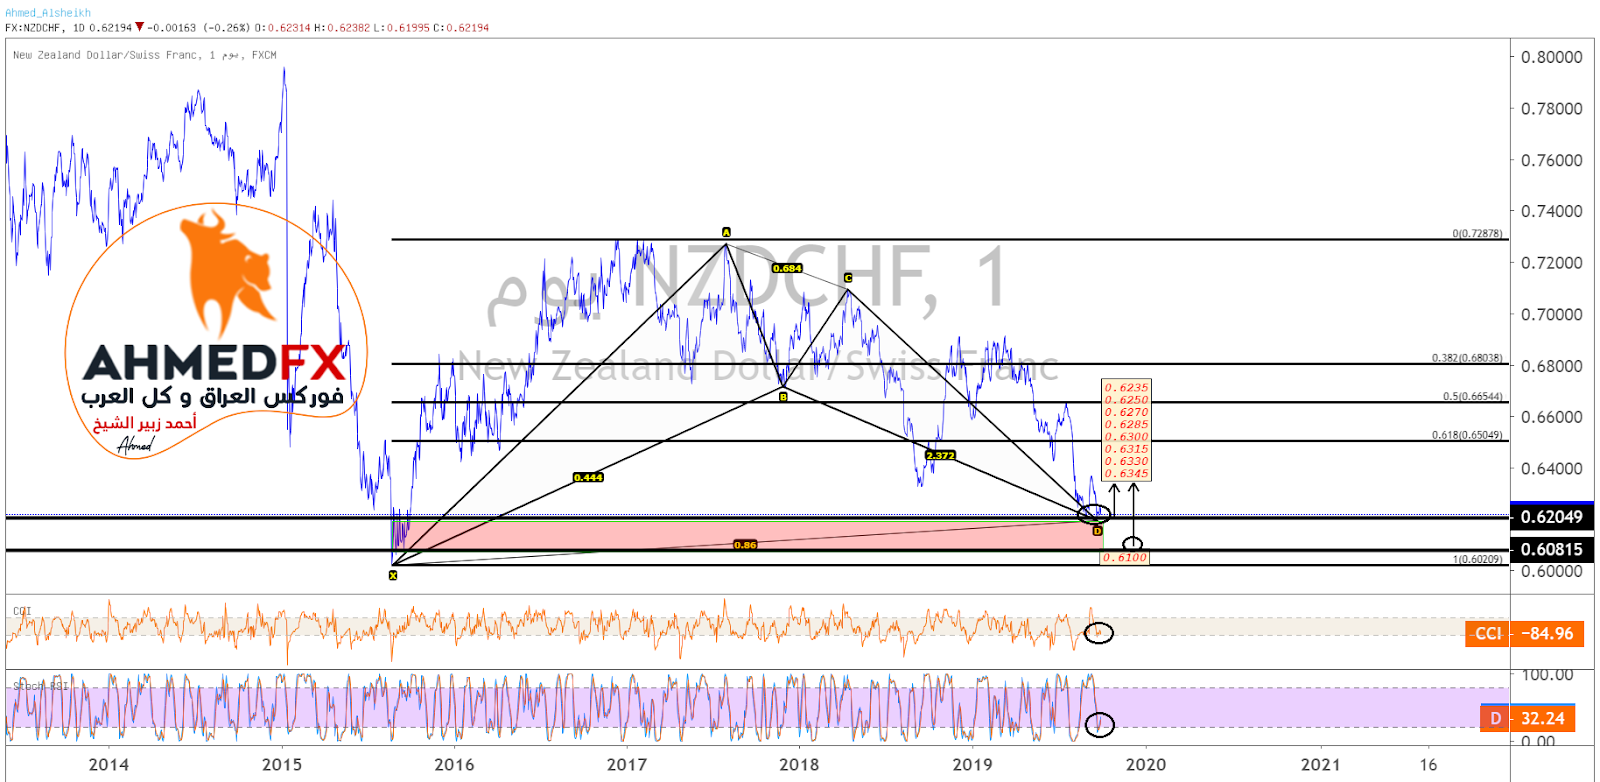This screenshot has width=1600, height=782.
Task: Click the 0.86 ratio label
Action: click(x=745, y=545)
